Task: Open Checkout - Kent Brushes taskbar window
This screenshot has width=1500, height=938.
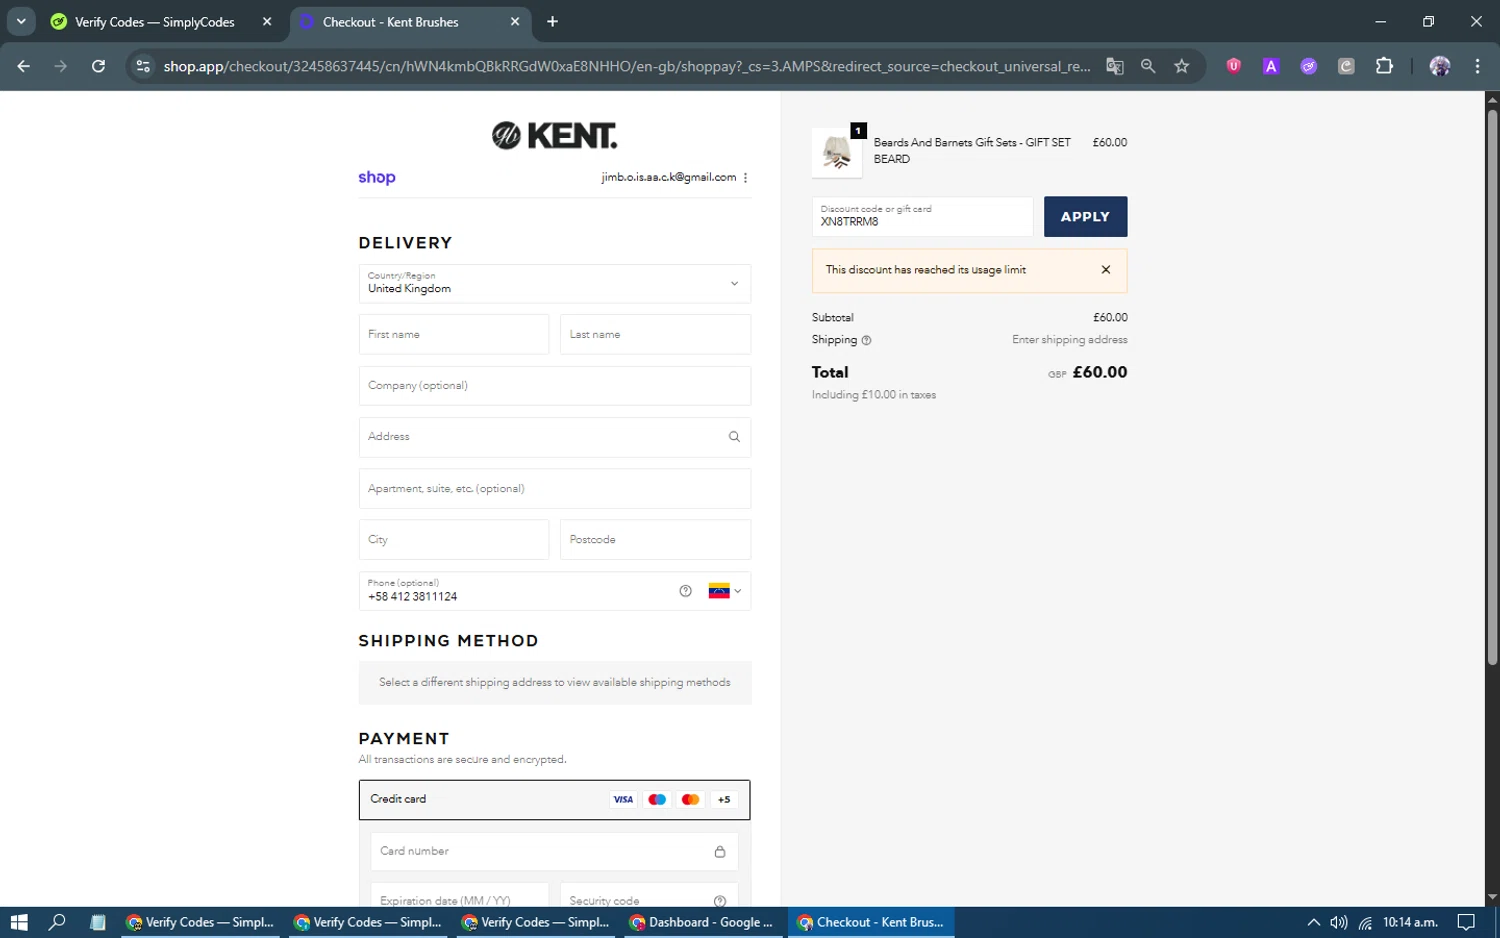Action: tap(872, 922)
